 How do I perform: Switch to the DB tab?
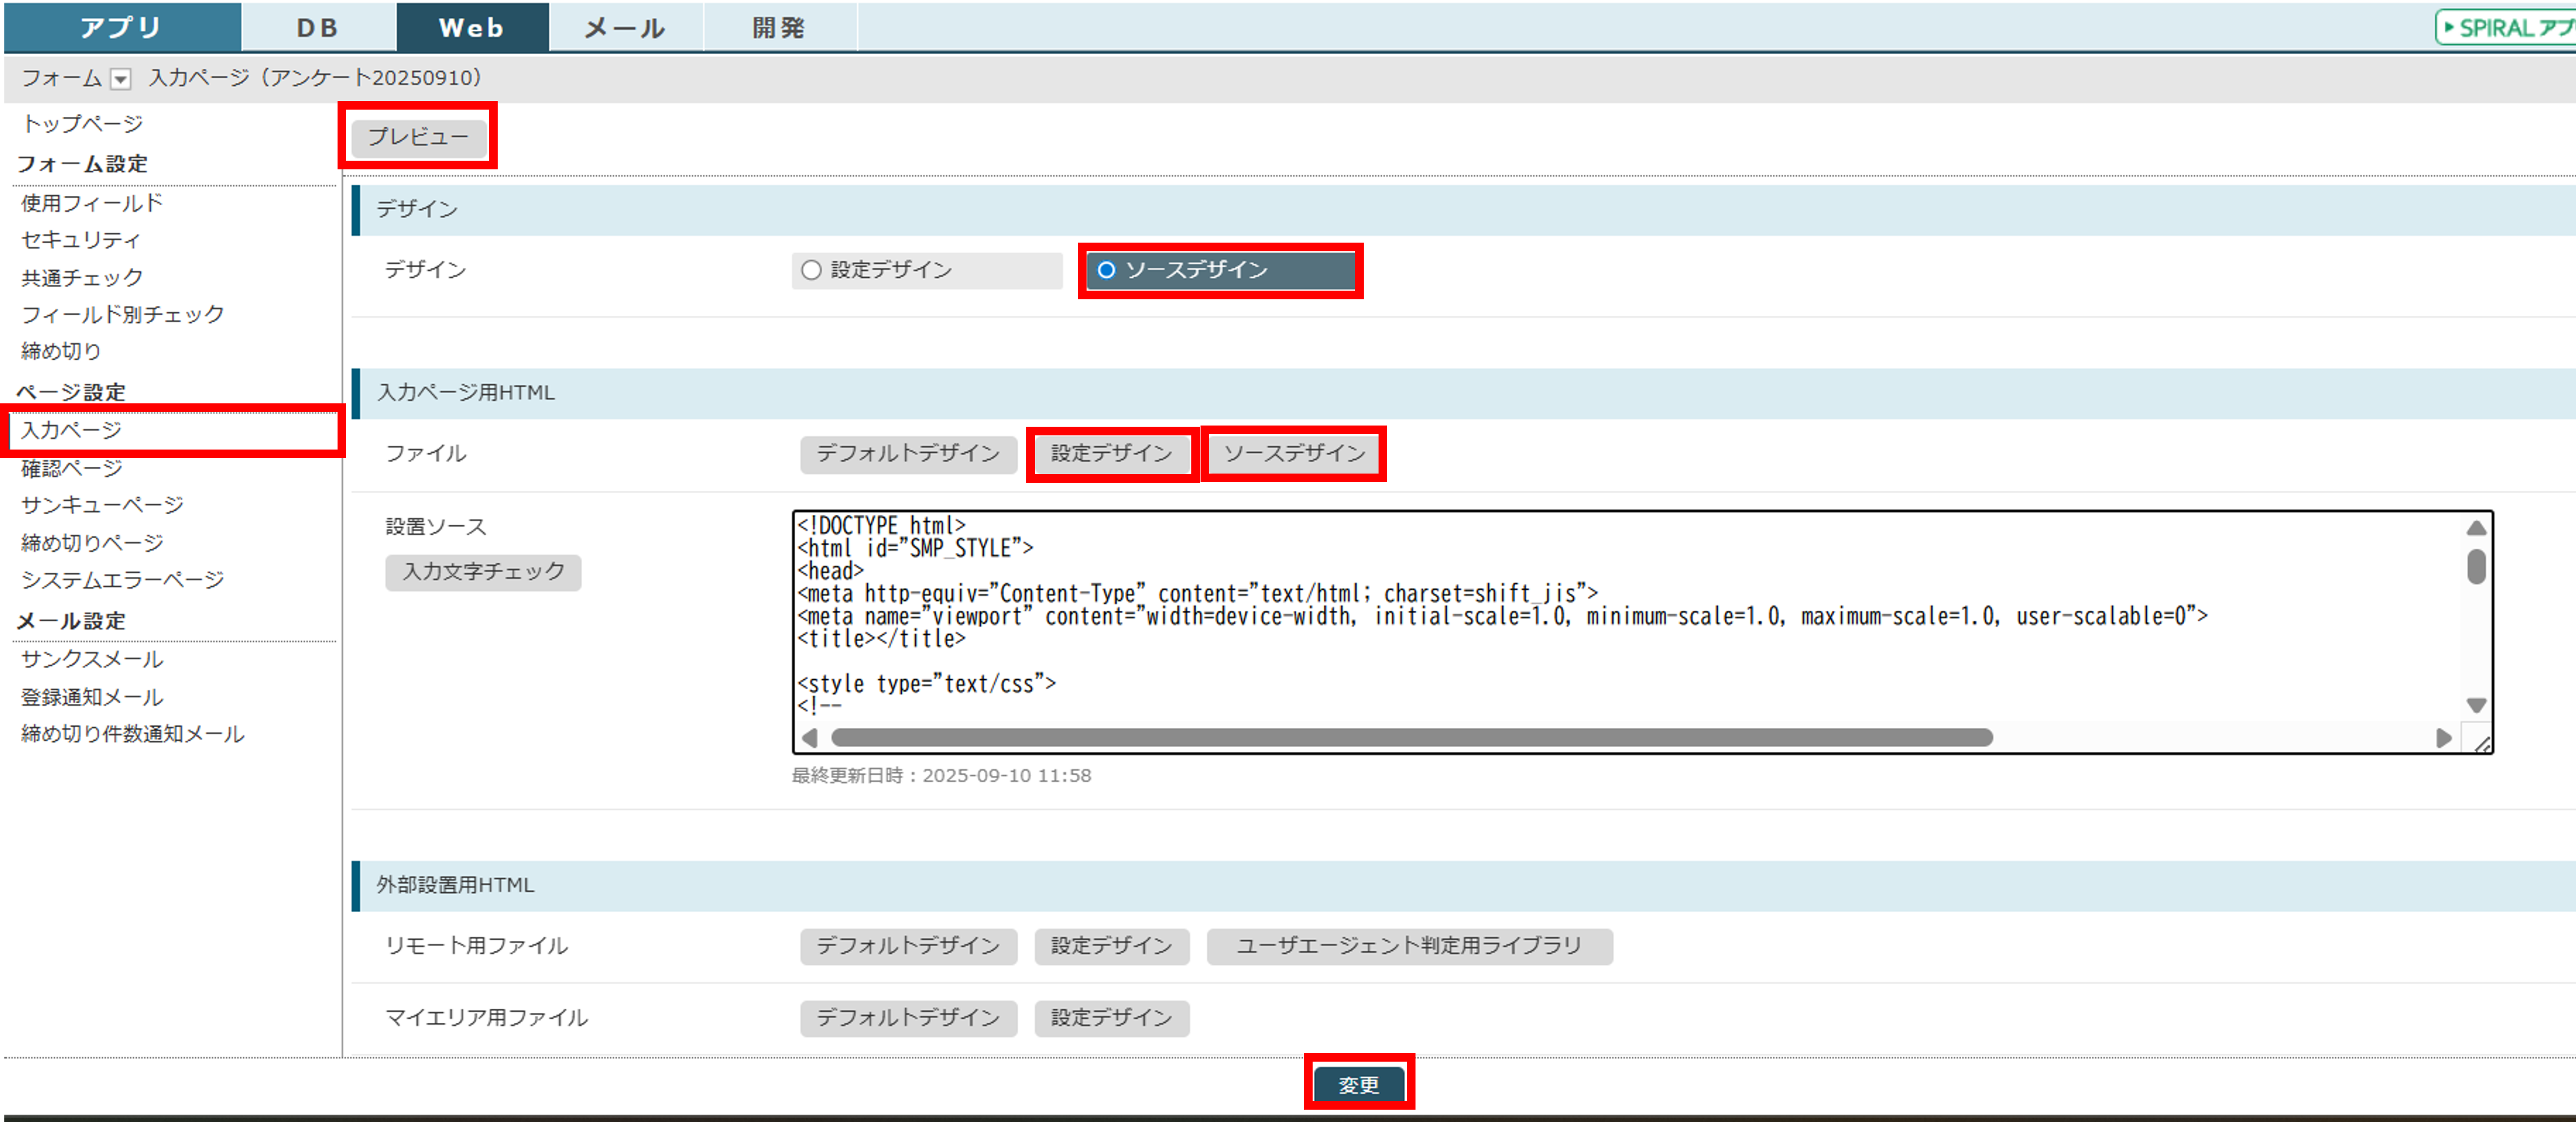pos(318,27)
